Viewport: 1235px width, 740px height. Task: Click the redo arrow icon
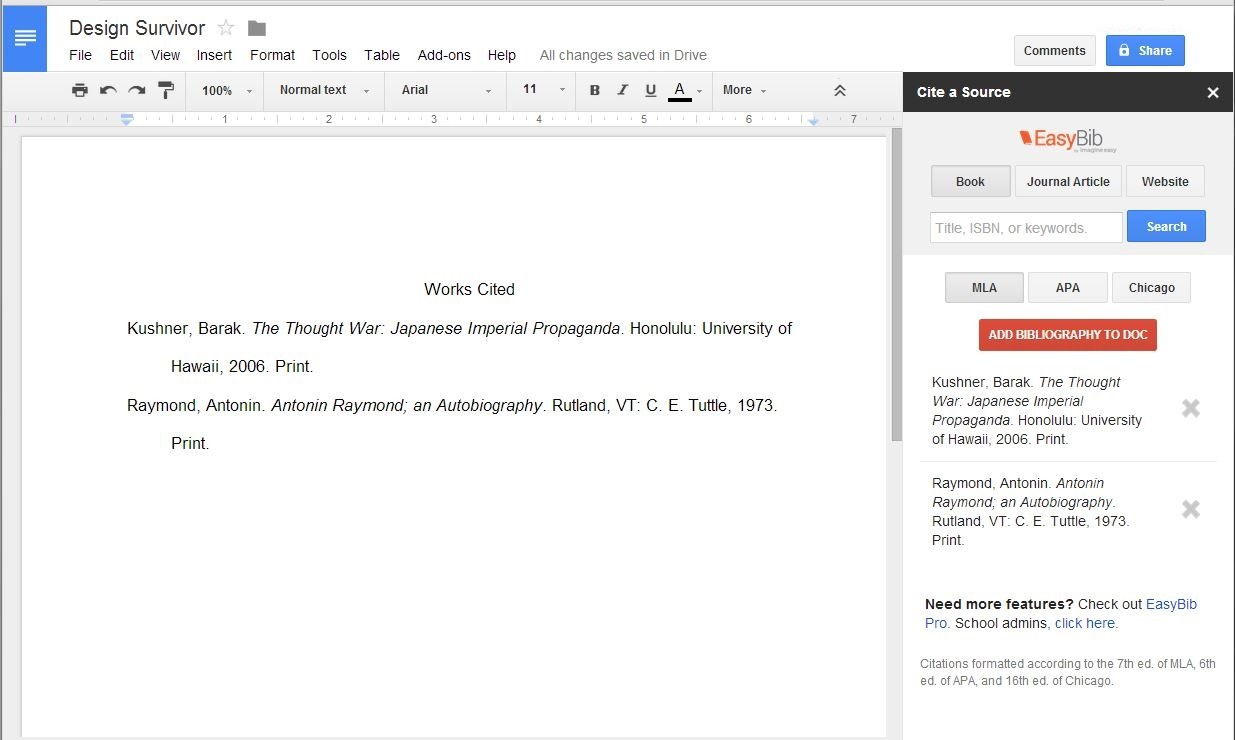[137, 90]
